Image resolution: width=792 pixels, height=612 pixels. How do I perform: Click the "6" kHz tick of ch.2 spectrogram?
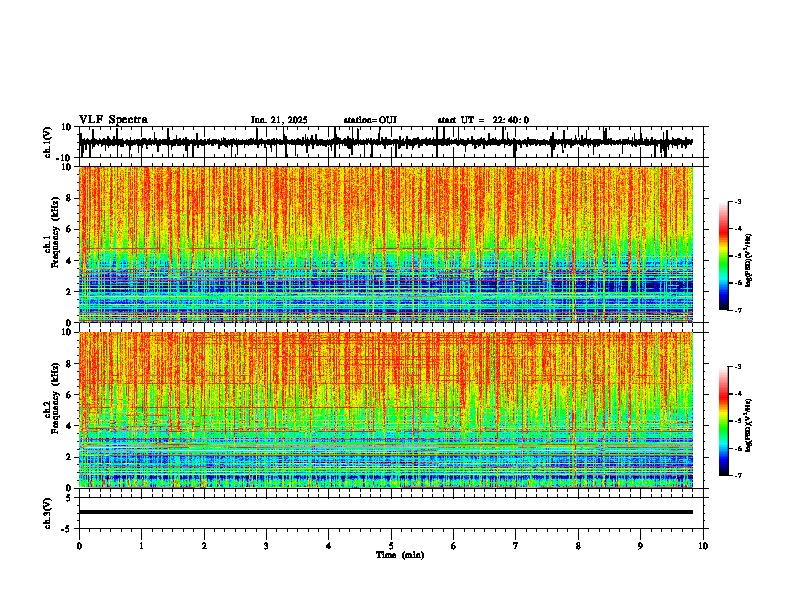coord(70,395)
